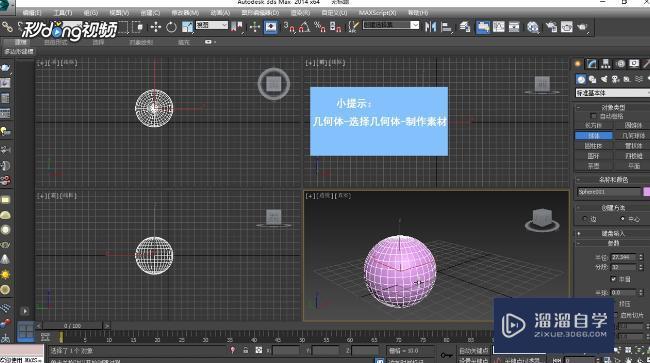Viewport: 650px width, 363px height.
Task: Open the Hierarchy panel tab icon
Action: click(x=606, y=64)
